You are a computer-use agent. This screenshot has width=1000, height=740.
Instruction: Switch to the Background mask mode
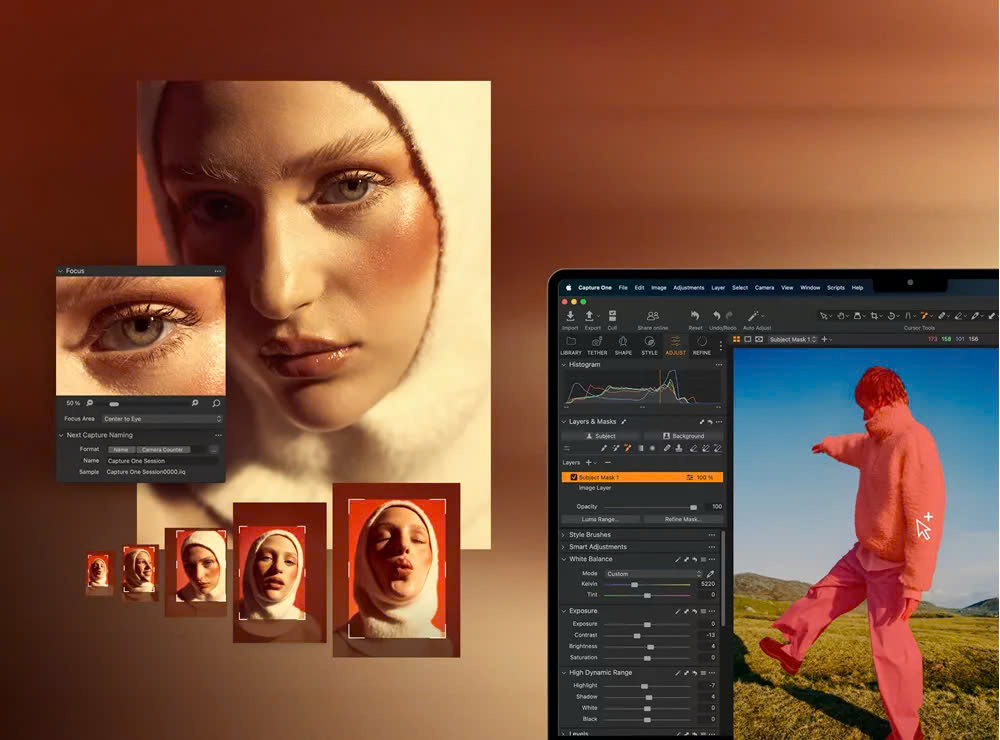pos(688,436)
